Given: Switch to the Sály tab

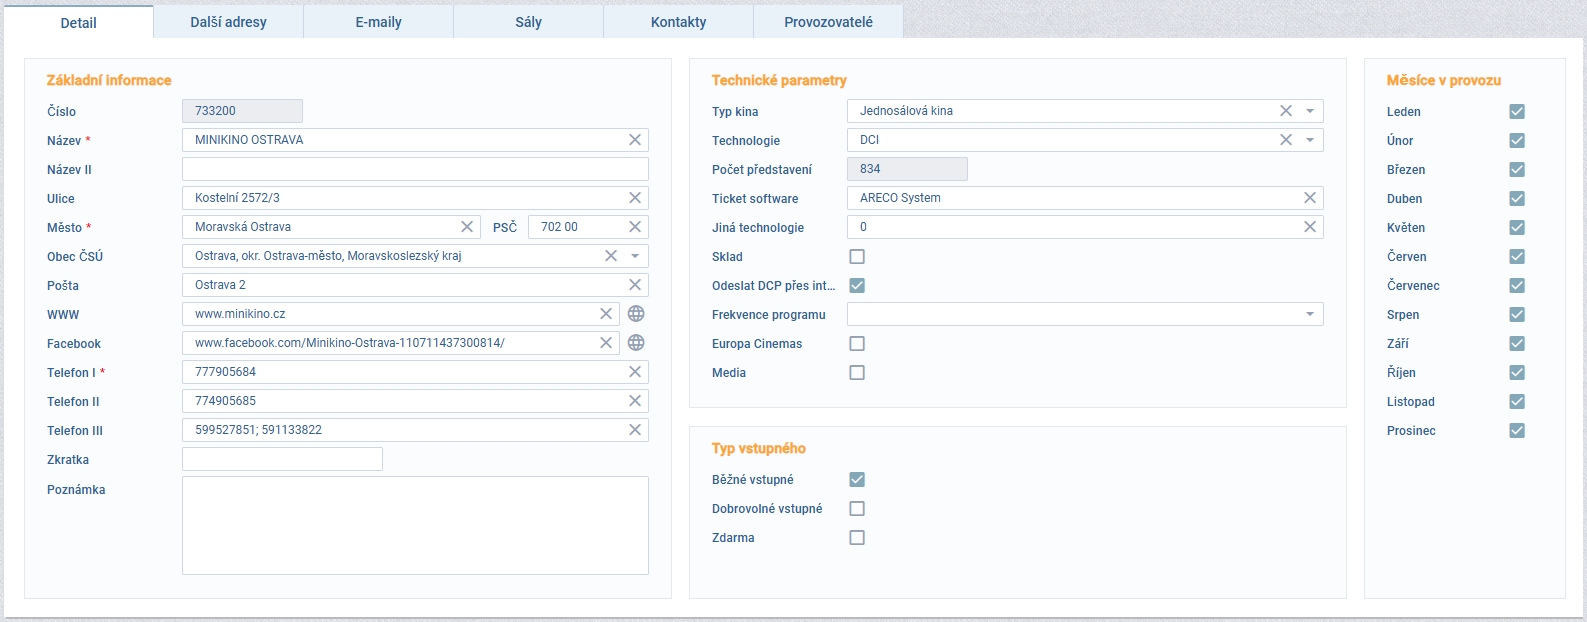Looking at the screenshot, I should (528, 22).
